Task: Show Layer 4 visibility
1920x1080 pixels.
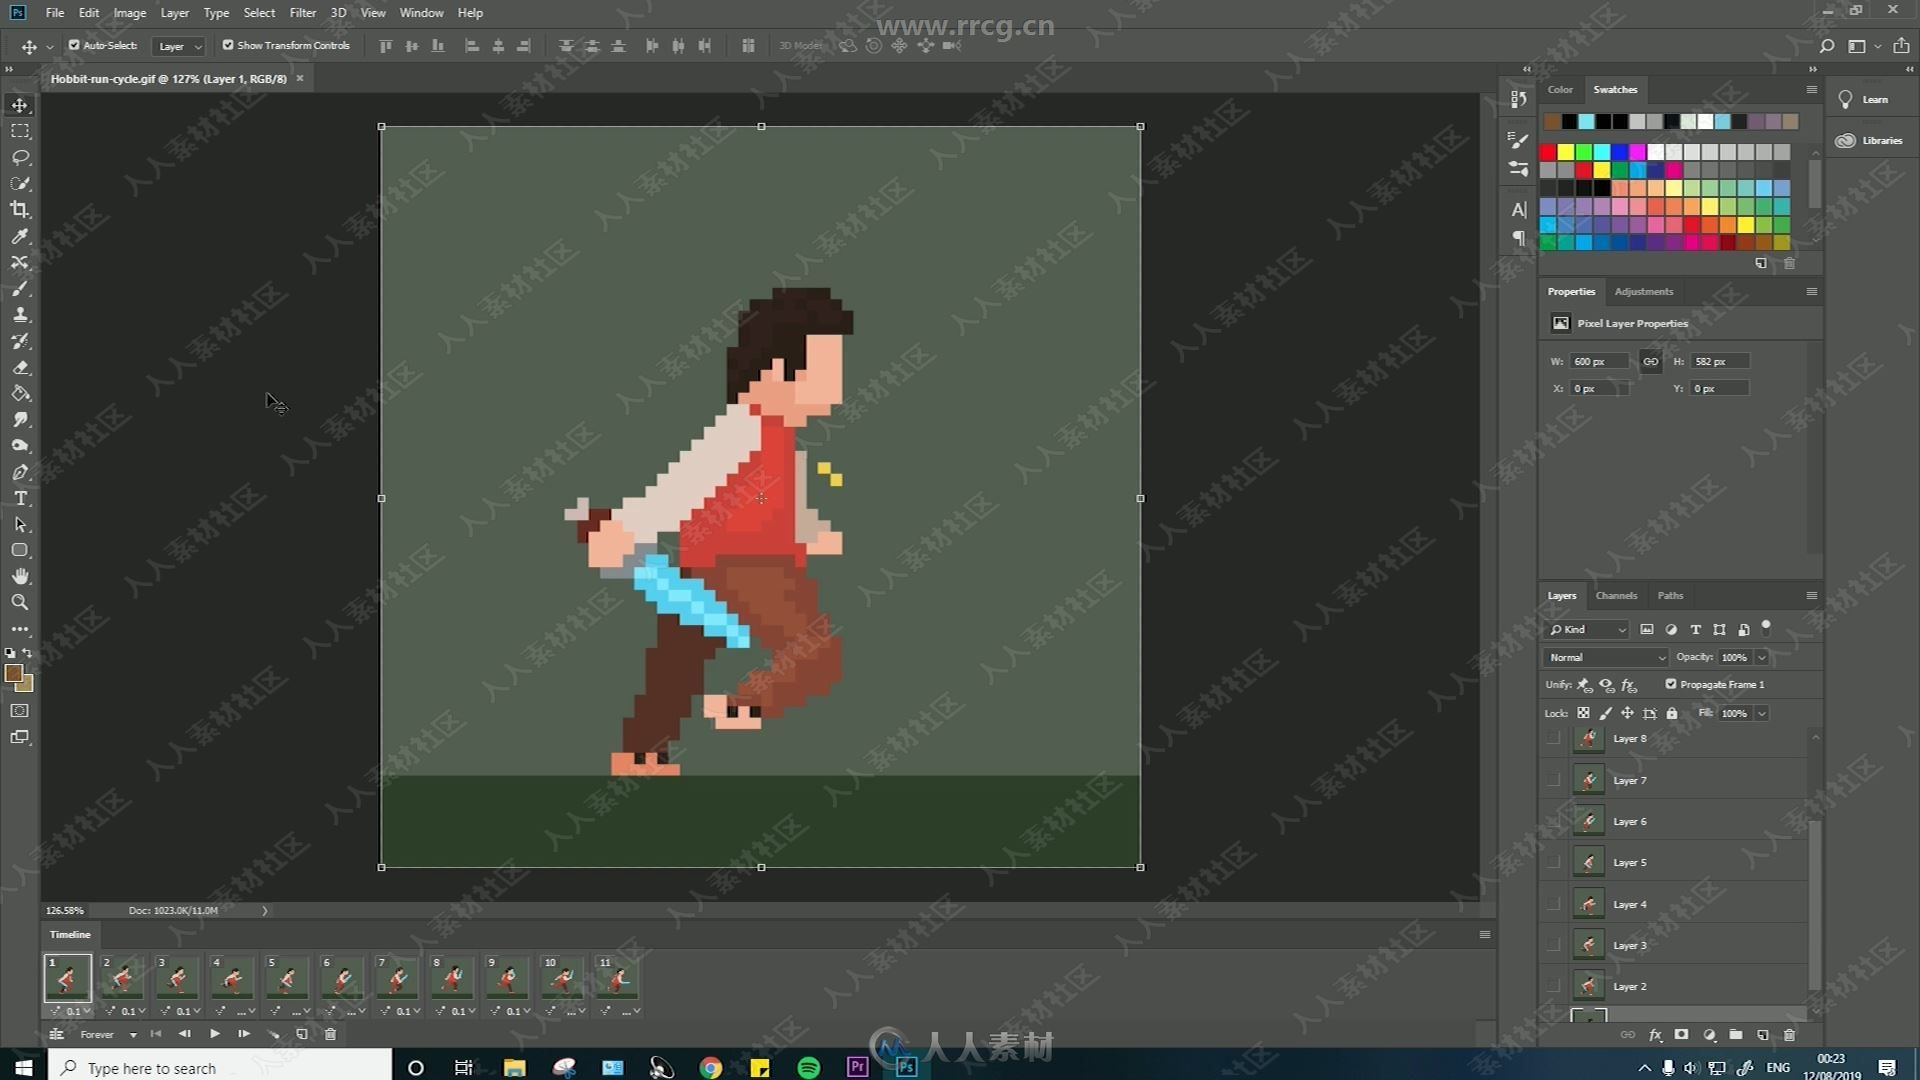Action: (x=1553, y=904)
